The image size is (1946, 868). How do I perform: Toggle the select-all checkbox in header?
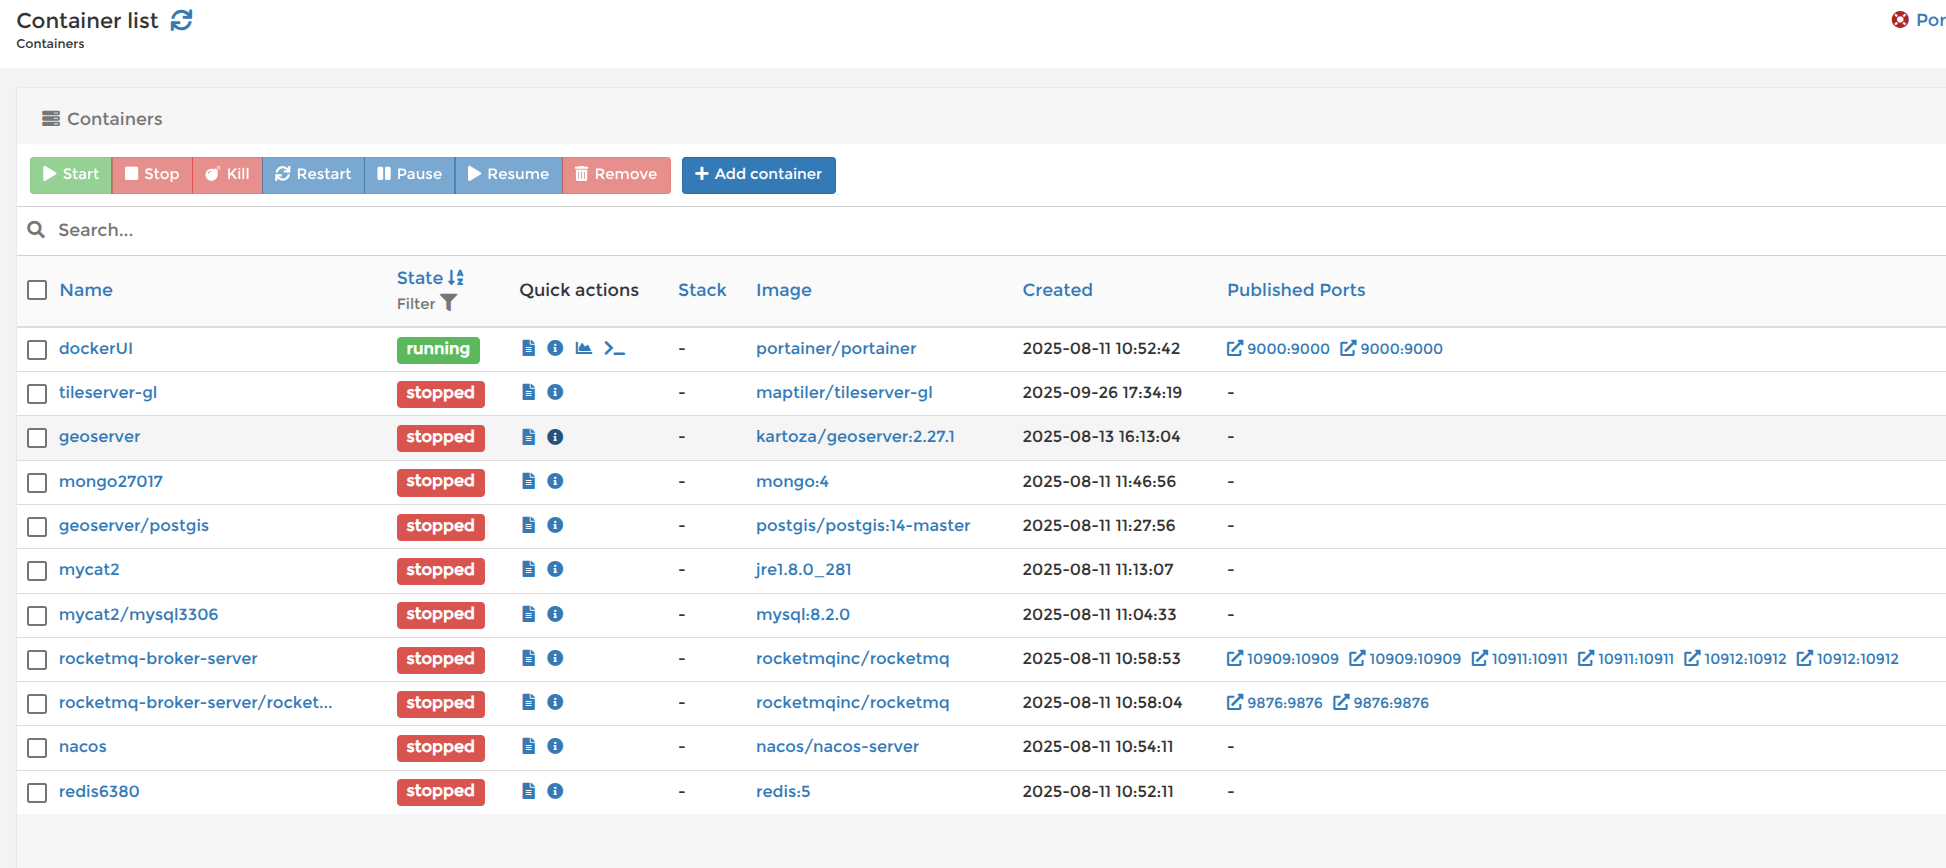(x=37, y=290)
